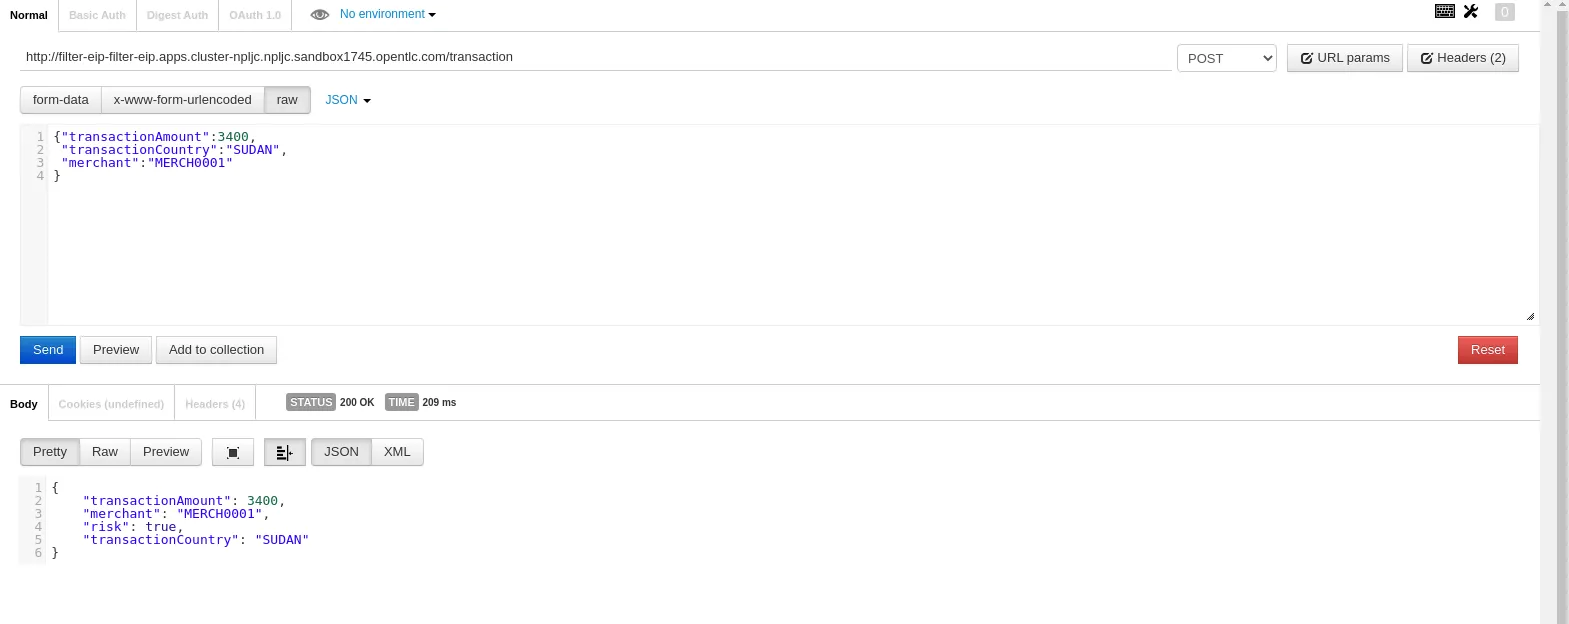Click "transactionAmount":3400 in request body
1569x624 pixels.
[155, 137]
